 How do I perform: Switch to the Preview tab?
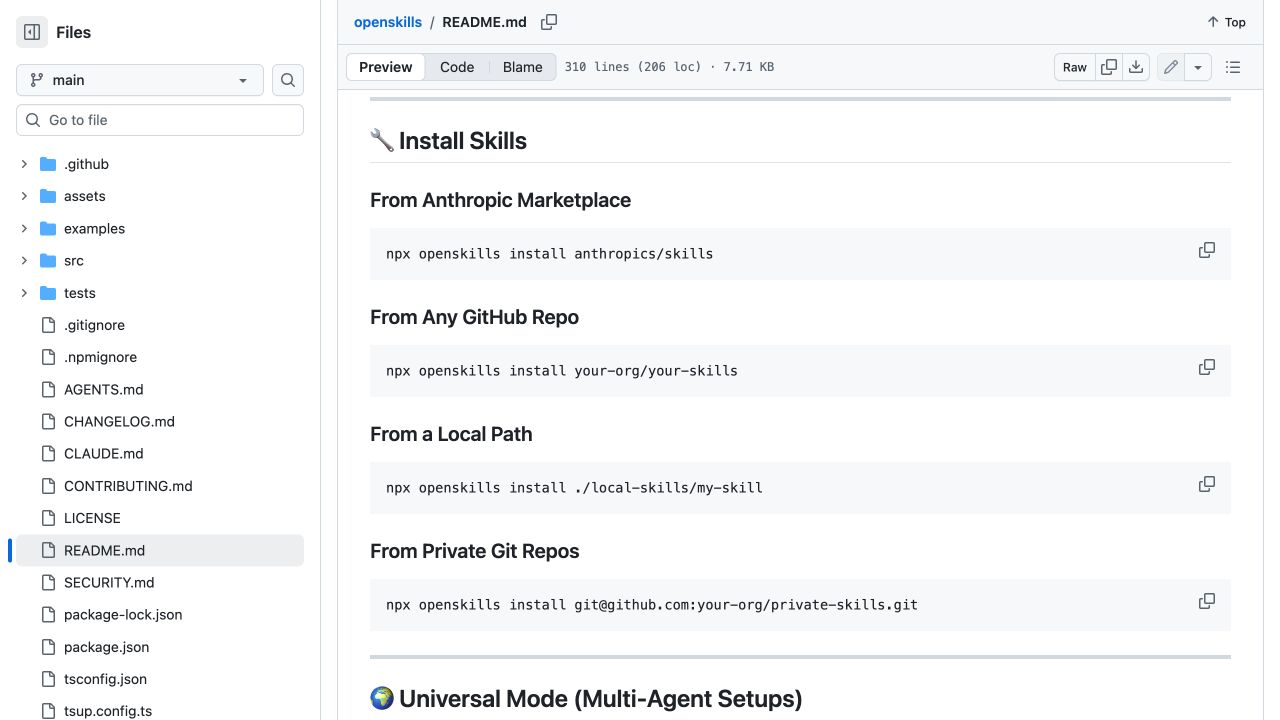[386, 67]
